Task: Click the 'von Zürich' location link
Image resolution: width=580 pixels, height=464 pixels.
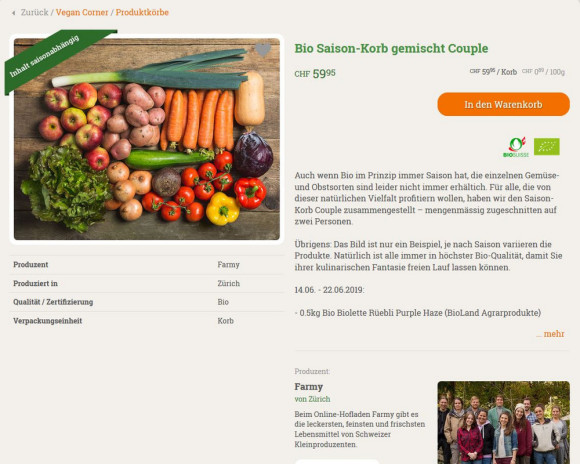Action: 312,399
